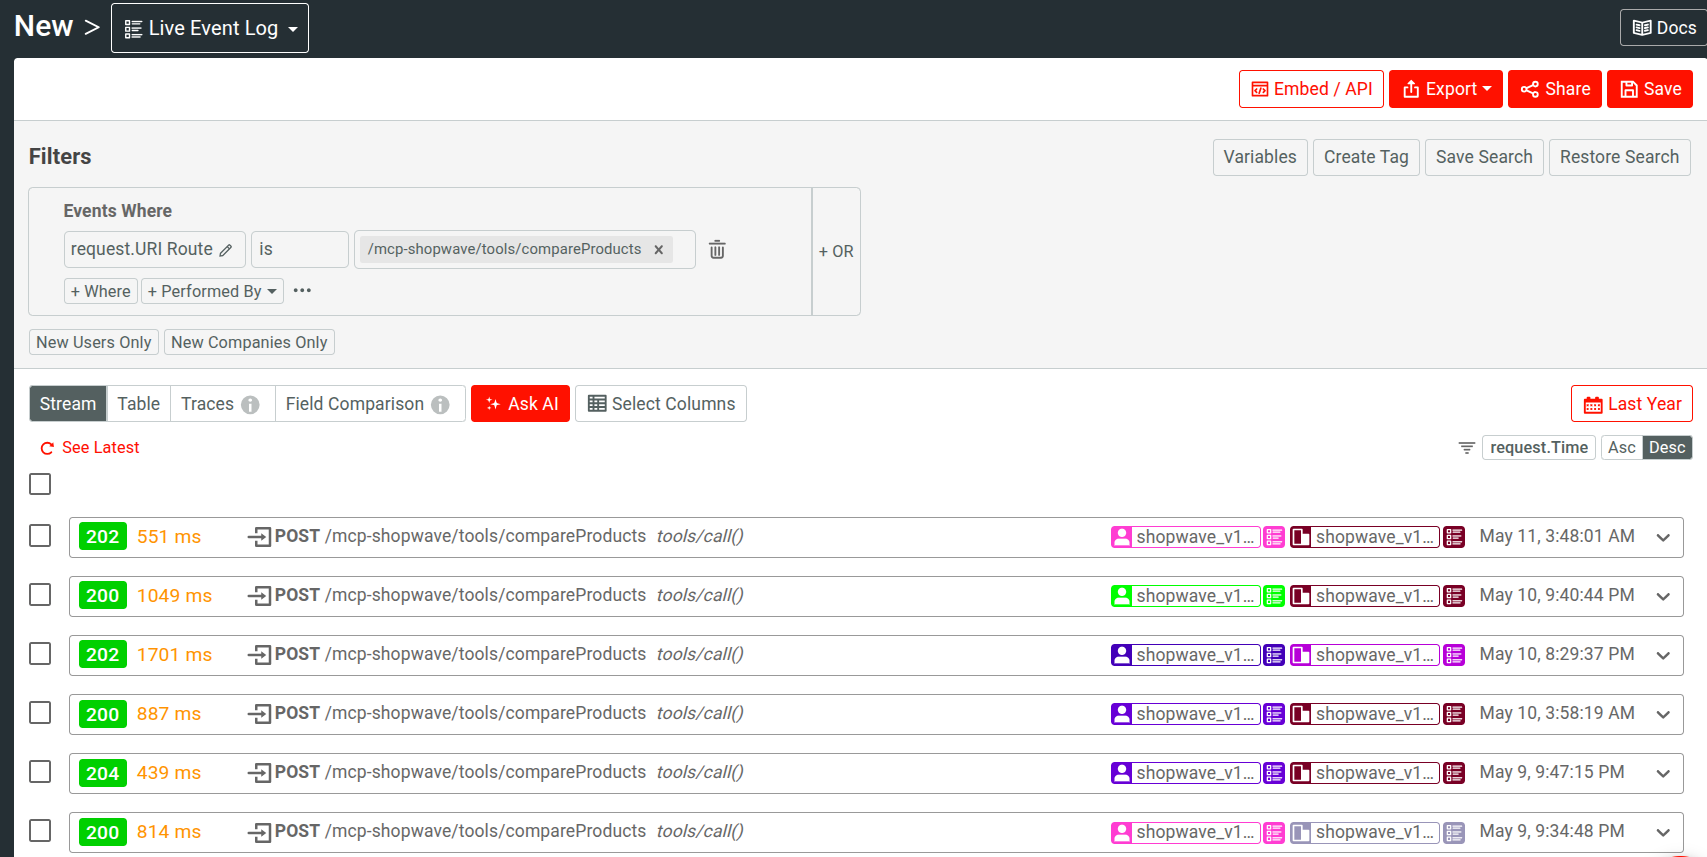This screenshot has height=857, width=1707.
Task: Open user event log icon in May 10, 9:40:44 PM row
Action: (1274, 596)
